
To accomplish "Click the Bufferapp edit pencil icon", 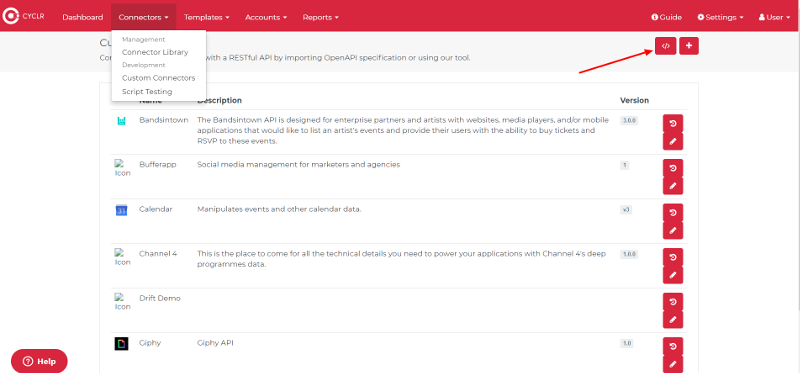I will tap(672, 186).
